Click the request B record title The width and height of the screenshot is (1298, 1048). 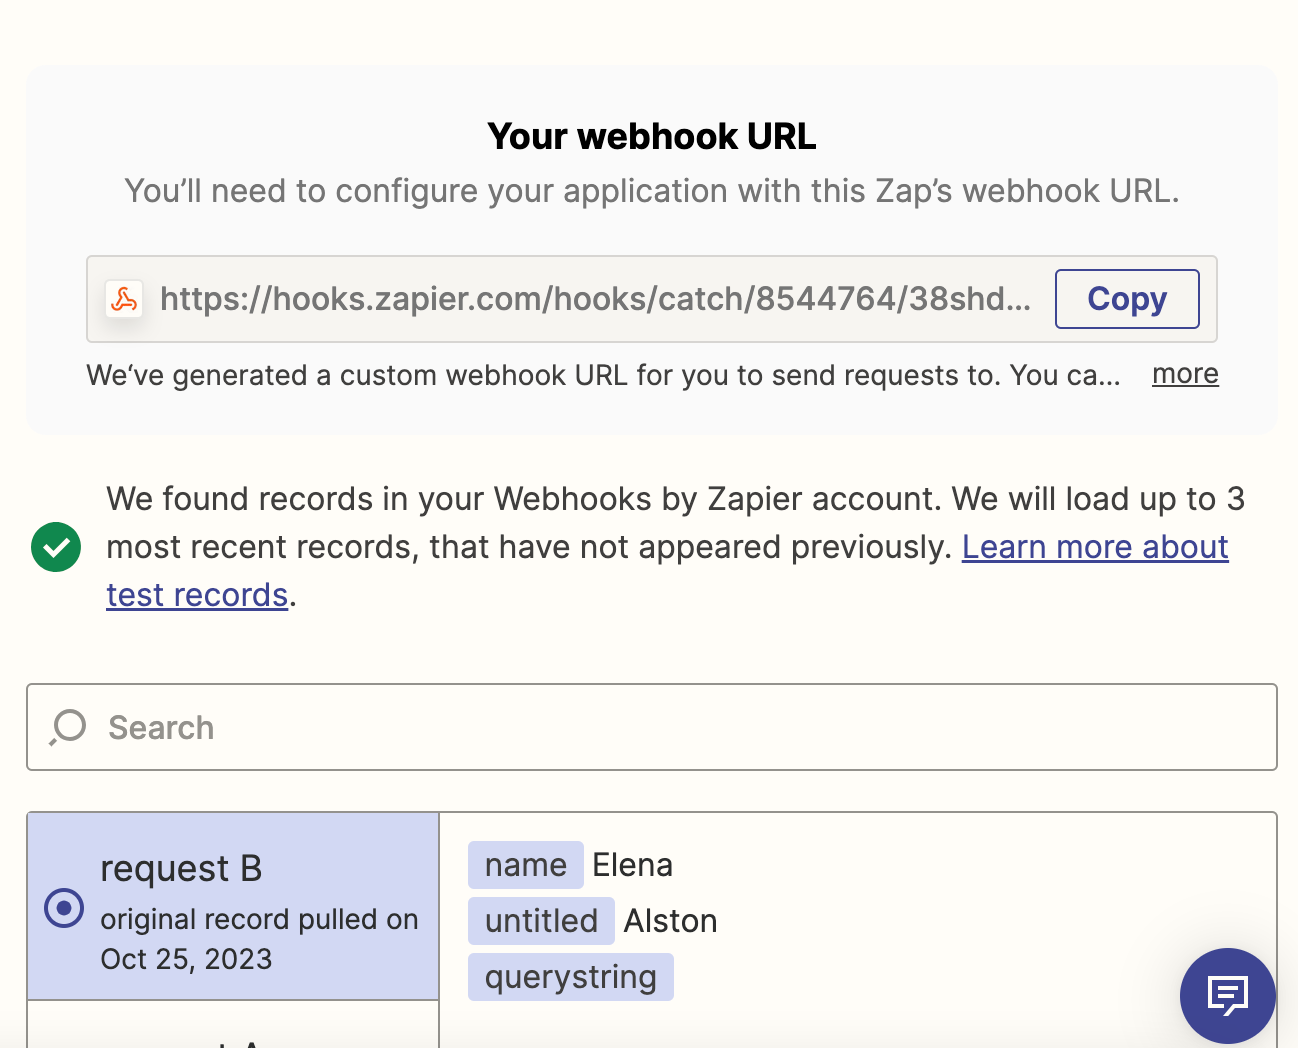tap(181, 868)
